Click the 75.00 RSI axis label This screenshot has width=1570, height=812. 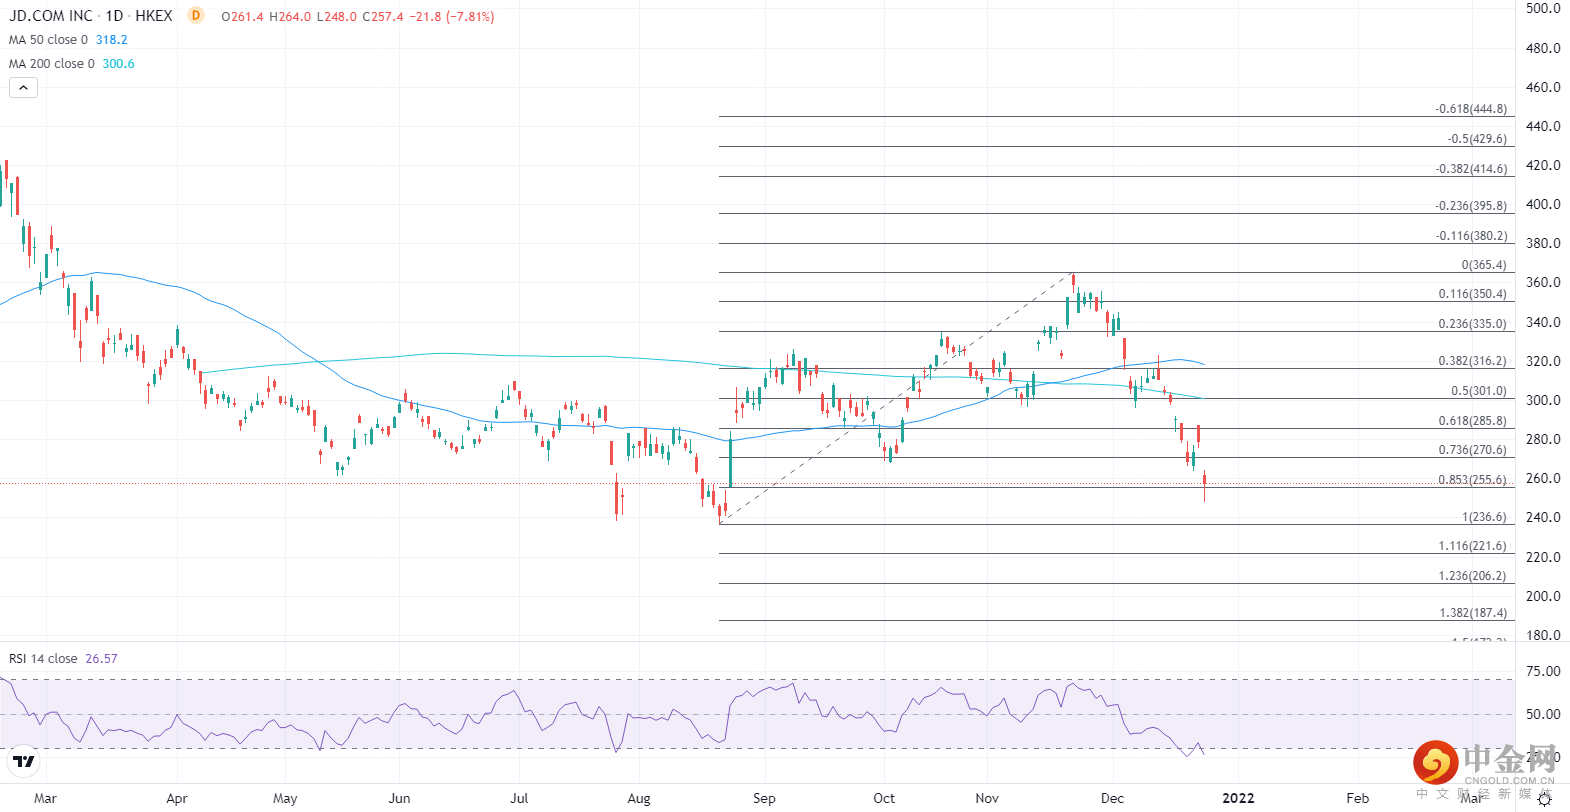[1545, 671]
